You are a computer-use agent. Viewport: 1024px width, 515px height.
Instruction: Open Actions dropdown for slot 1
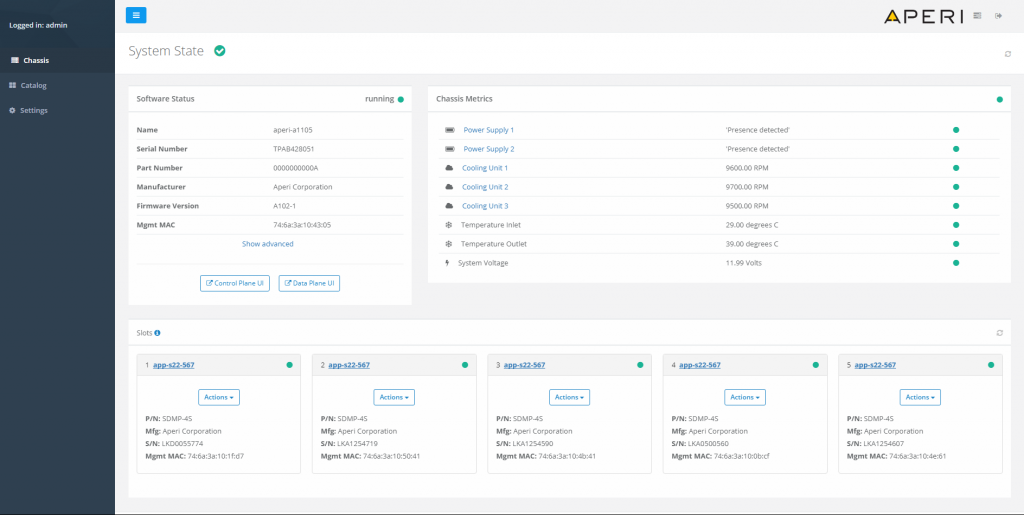pyautogui.click(x=219, y=397)
